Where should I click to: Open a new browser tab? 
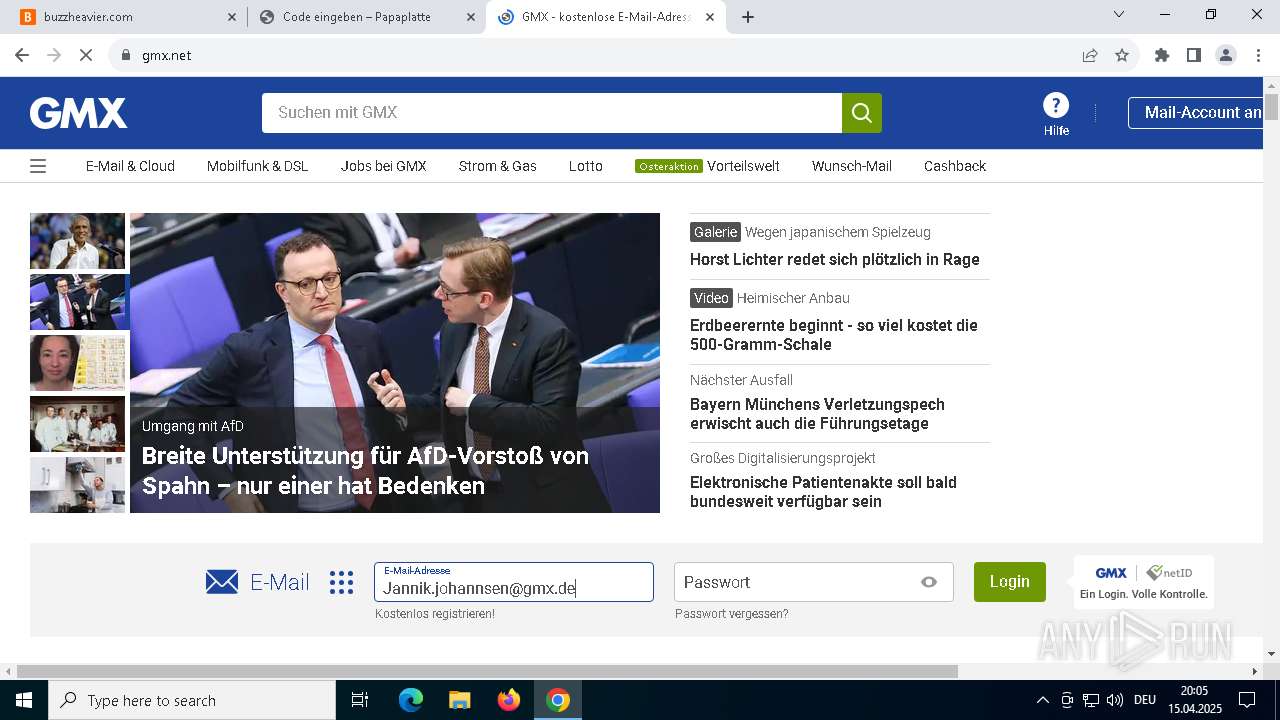coord(748,17)
